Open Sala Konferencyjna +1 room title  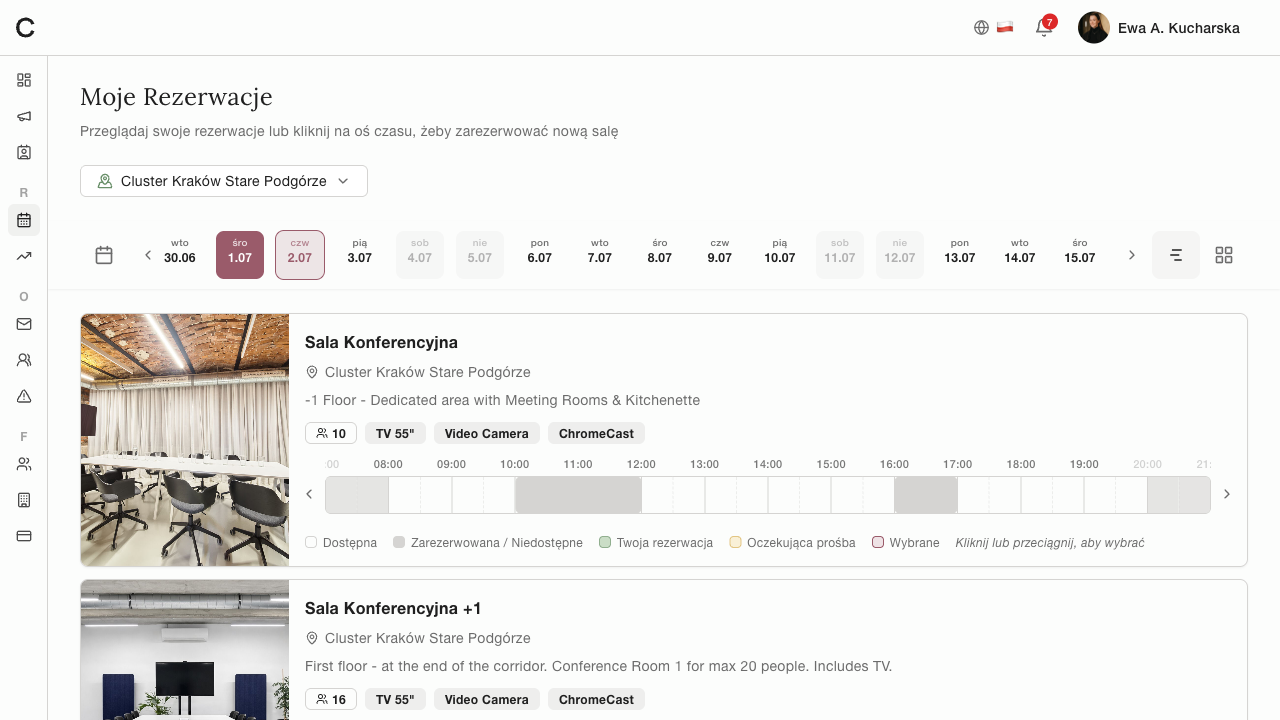393,608
